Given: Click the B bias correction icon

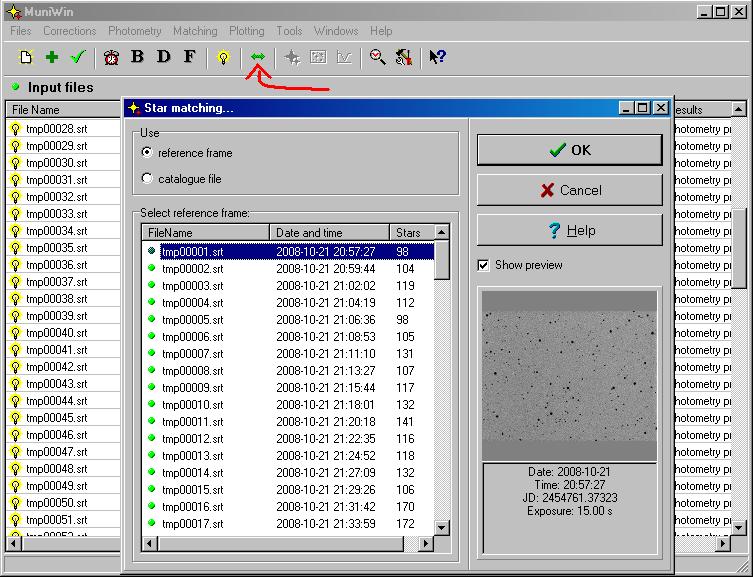Looking at the screenshot, I should click(x=138, y=57).
